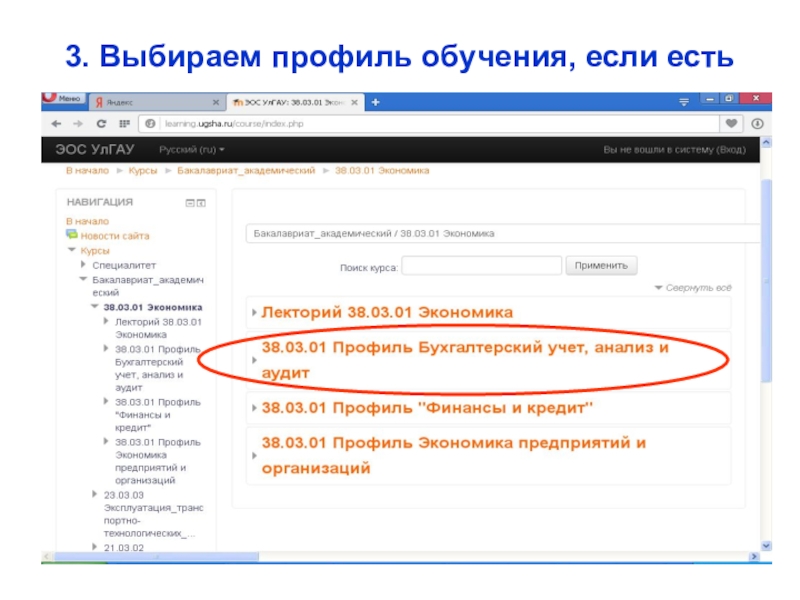Open the downloads icon in the toolbar
800x600 pixels.
pyautogui.click(x=755, y=123)
